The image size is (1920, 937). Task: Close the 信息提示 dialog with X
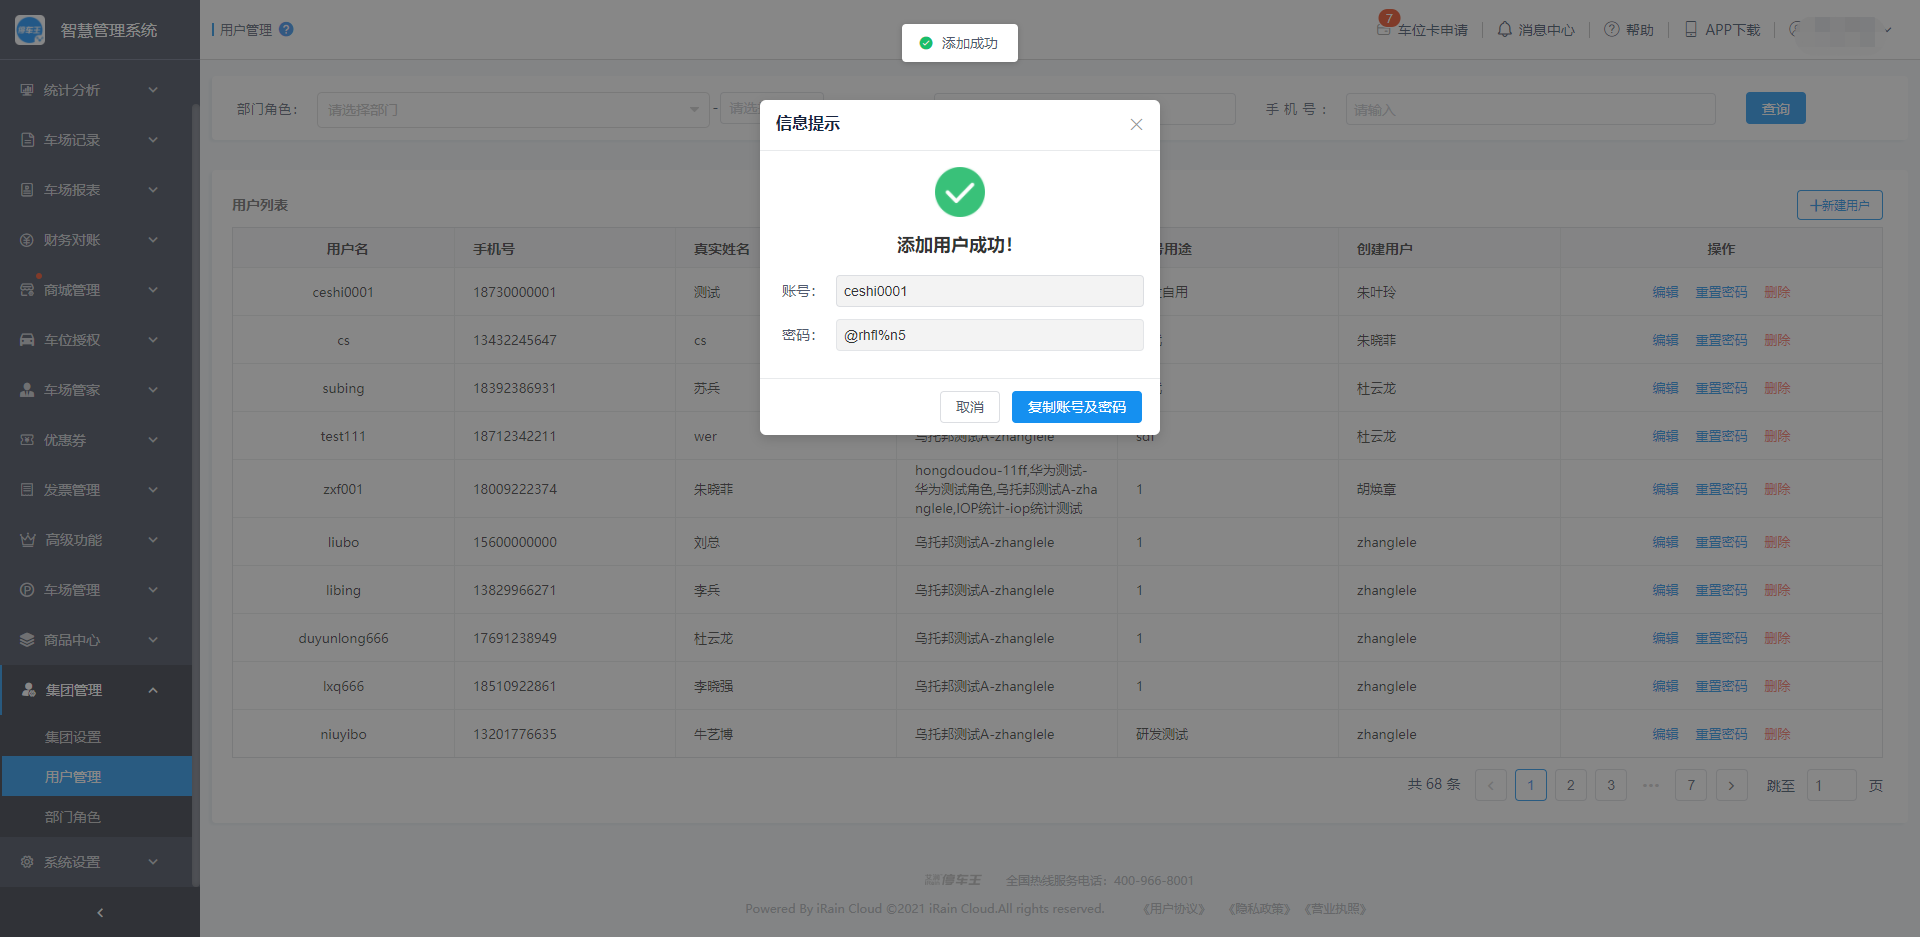tap(1136, 124)
